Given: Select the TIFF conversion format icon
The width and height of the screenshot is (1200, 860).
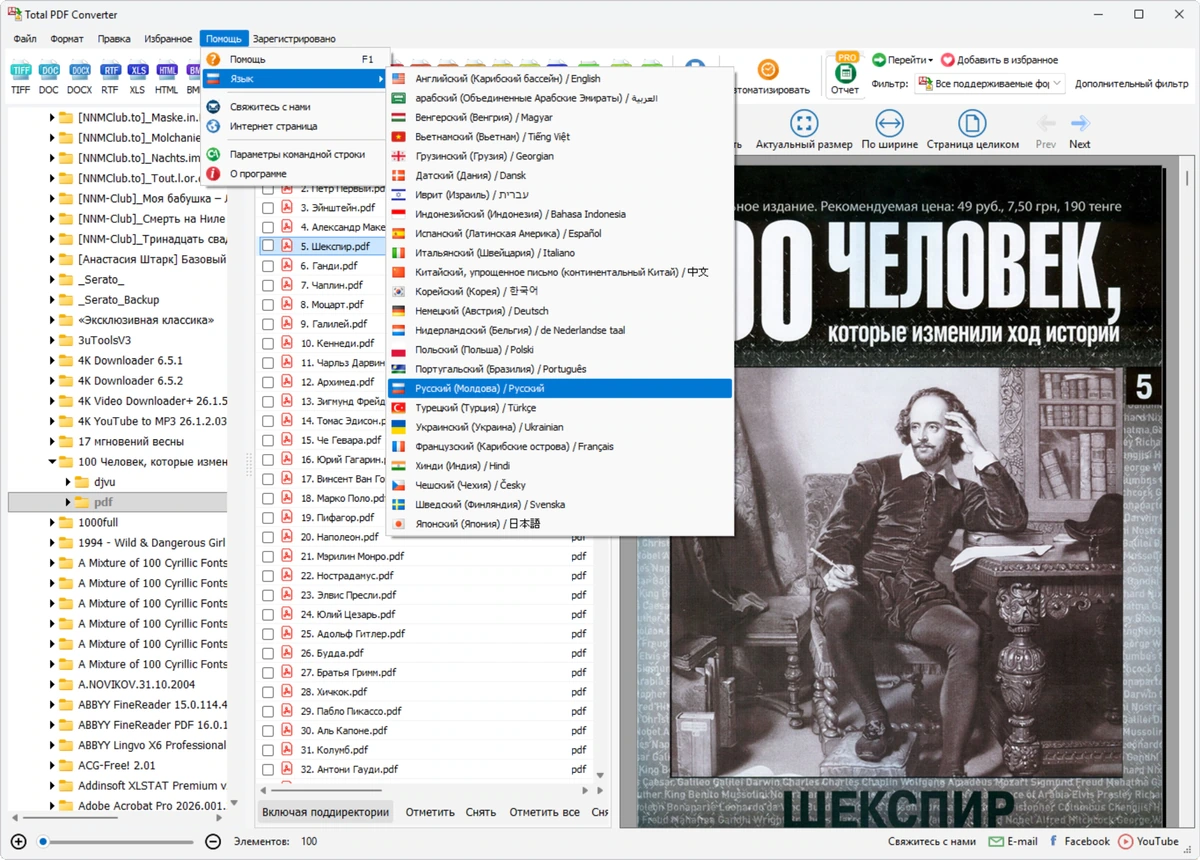Looking at the screenshot, I should tap(20, 71).
